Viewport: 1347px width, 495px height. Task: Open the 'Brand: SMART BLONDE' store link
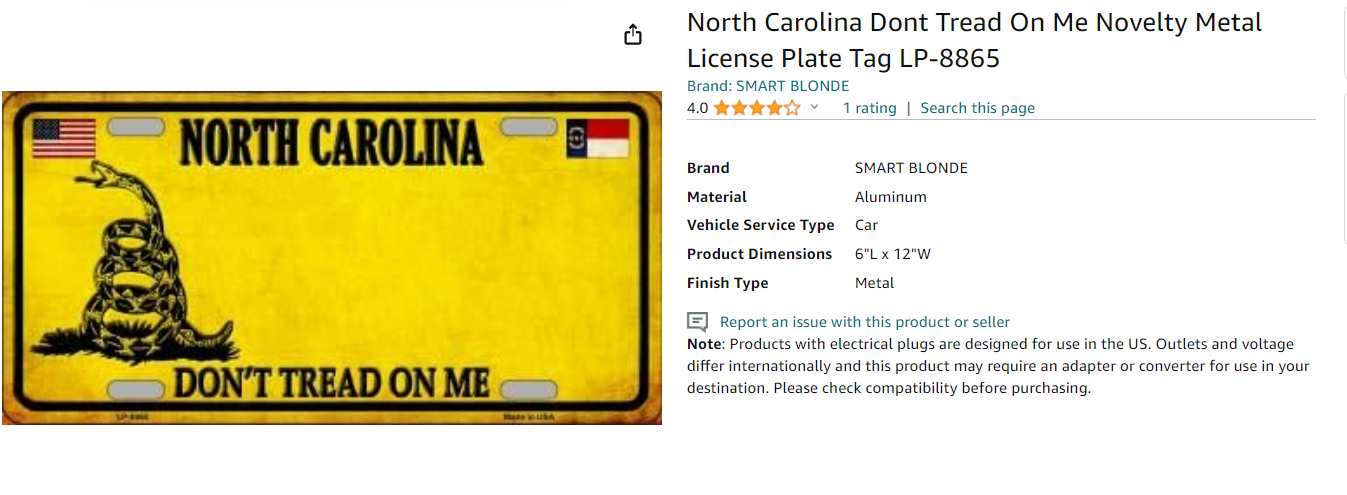click(x=767, y=86)
